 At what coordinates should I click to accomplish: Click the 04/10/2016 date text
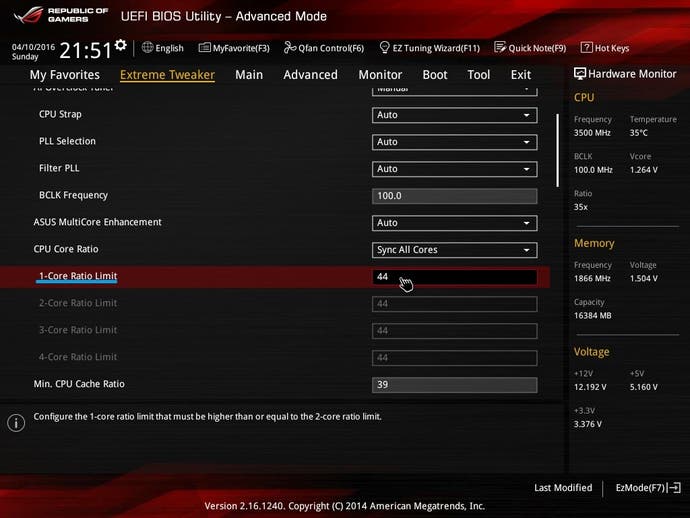(33, 47)
